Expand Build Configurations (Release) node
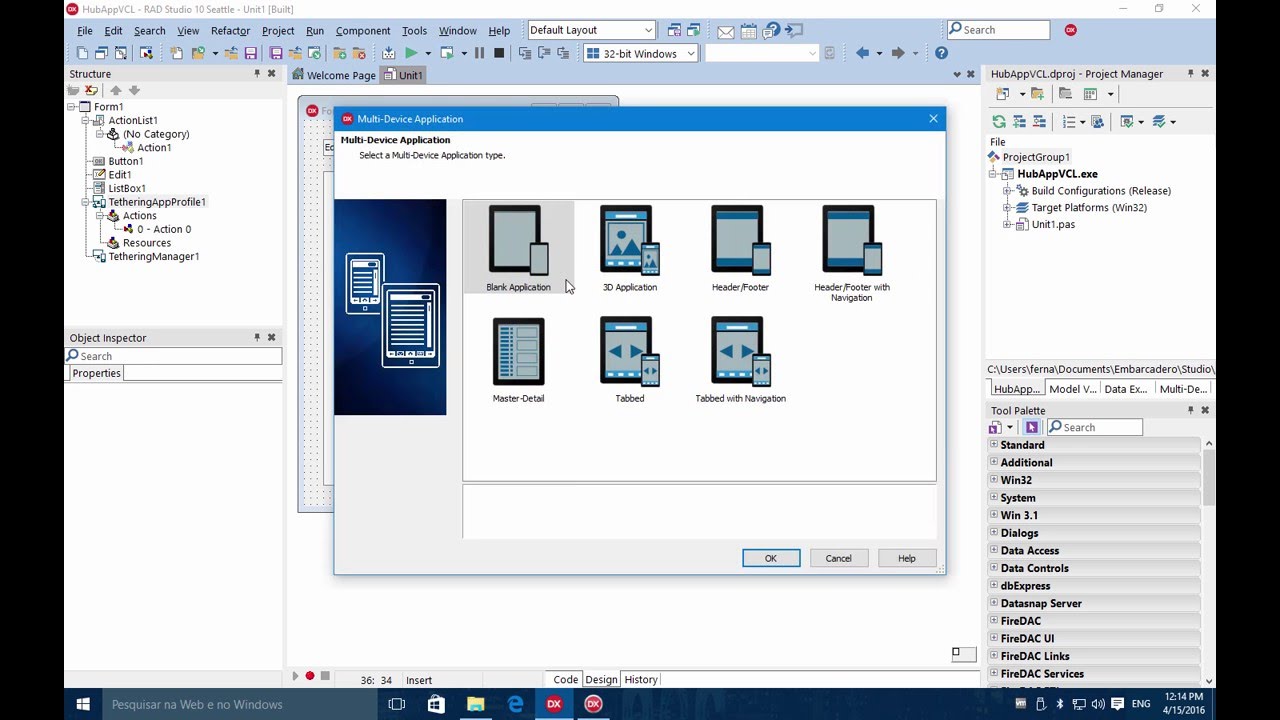The height and width of the screenshot is (720, 1280). (1008, 191)
